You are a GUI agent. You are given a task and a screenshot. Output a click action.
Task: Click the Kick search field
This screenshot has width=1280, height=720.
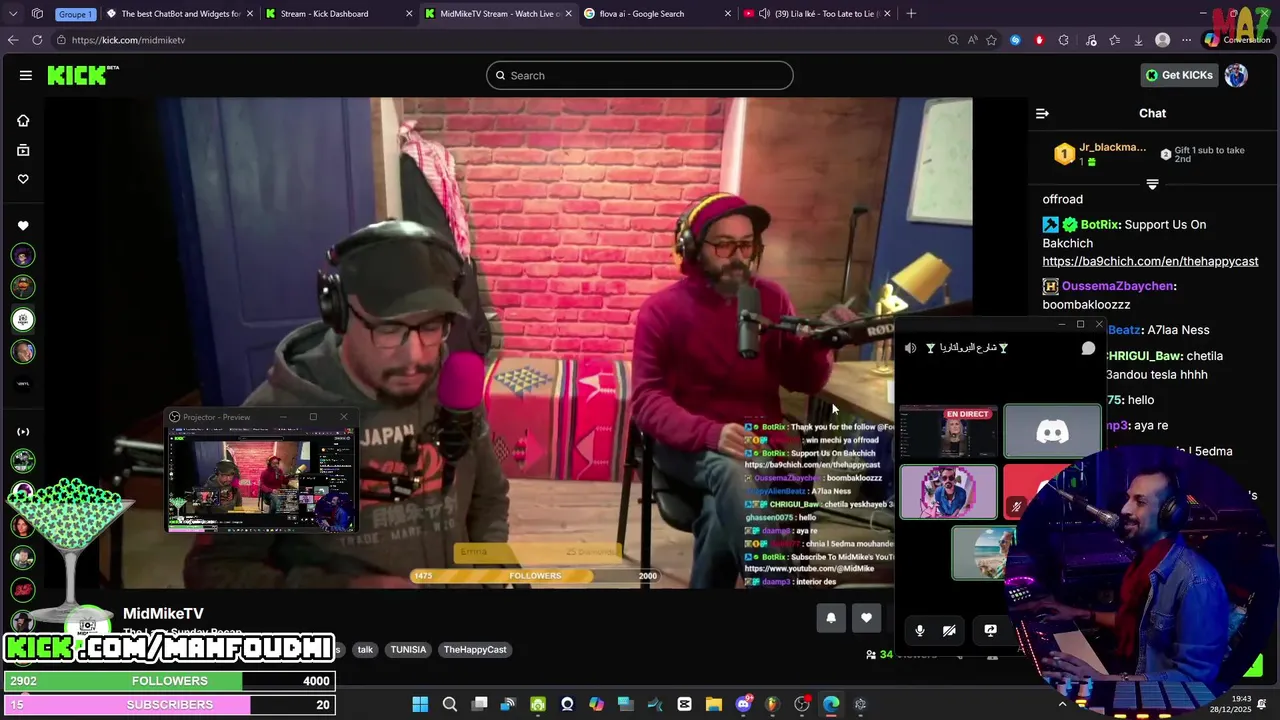[x=640, y=75]
